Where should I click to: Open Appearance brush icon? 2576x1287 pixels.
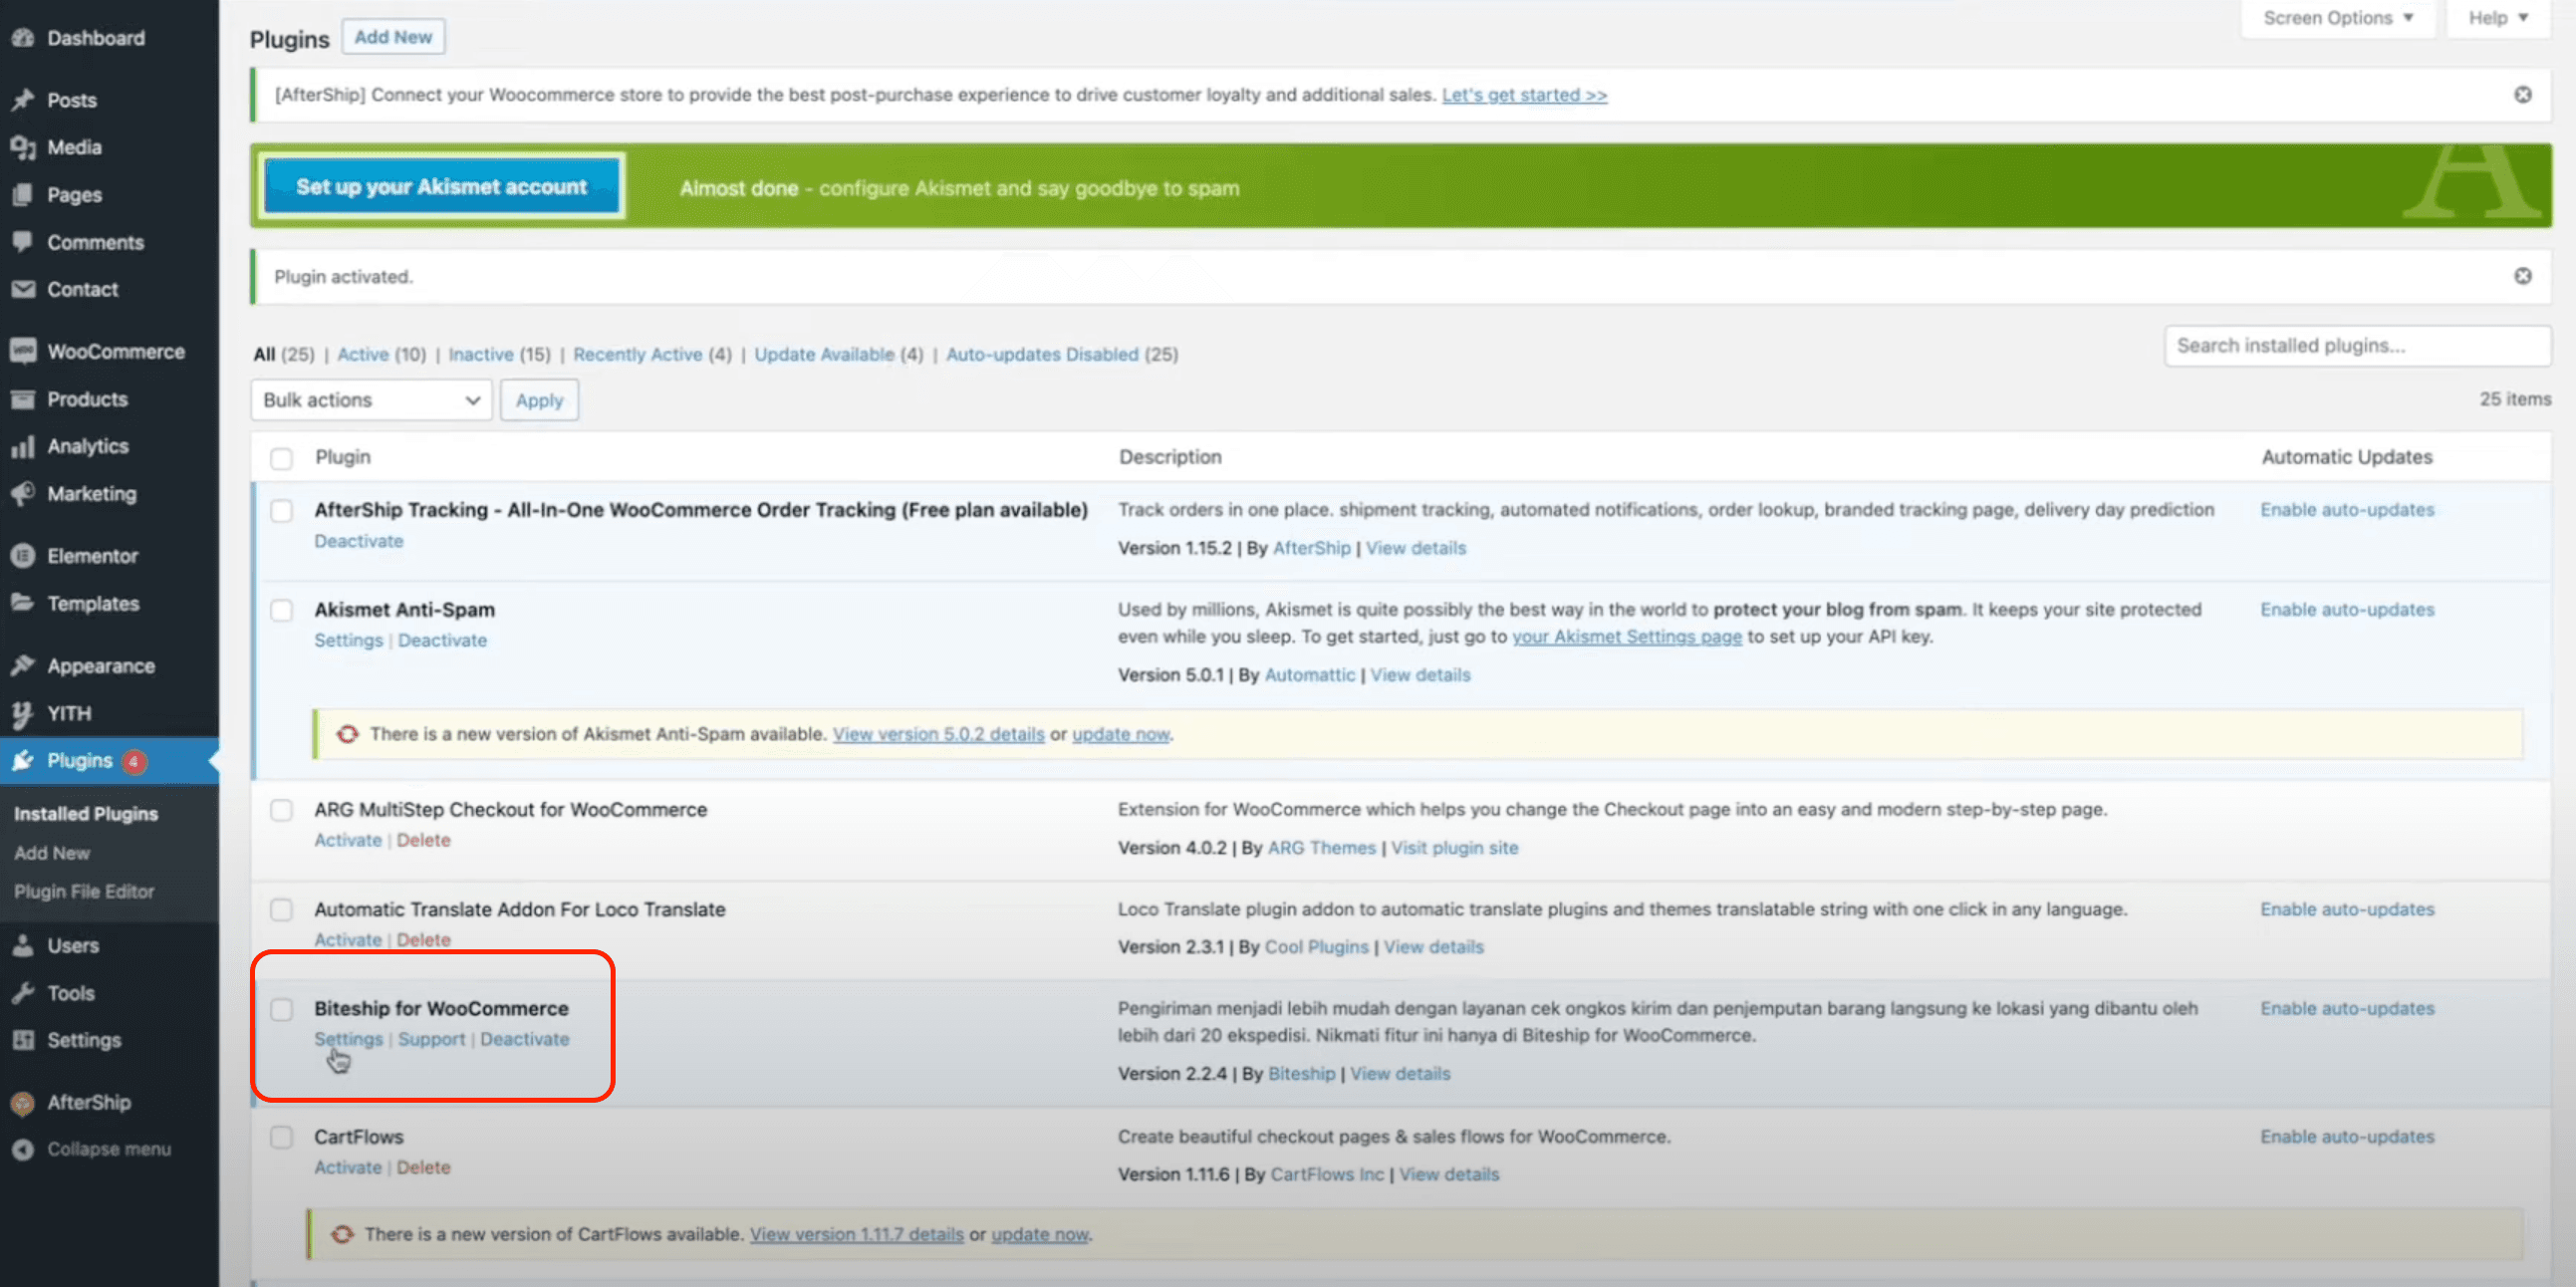(x=23, y=665)
